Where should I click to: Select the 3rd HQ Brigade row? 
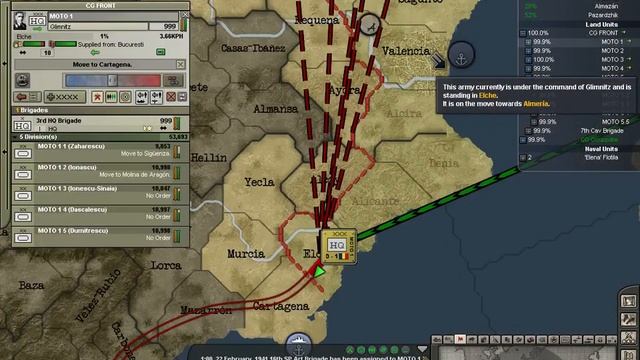100,124
